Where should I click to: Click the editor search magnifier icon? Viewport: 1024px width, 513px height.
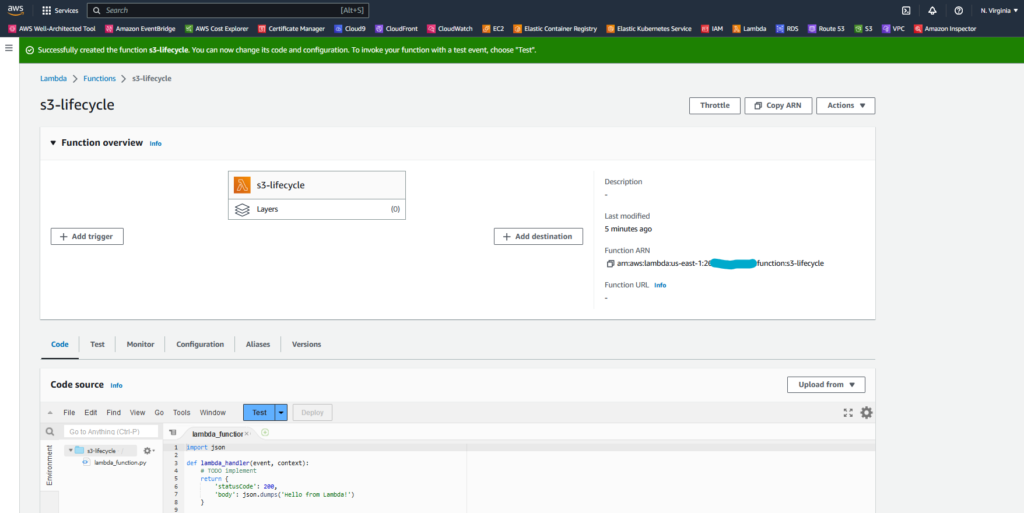click(x=50, y=431)
